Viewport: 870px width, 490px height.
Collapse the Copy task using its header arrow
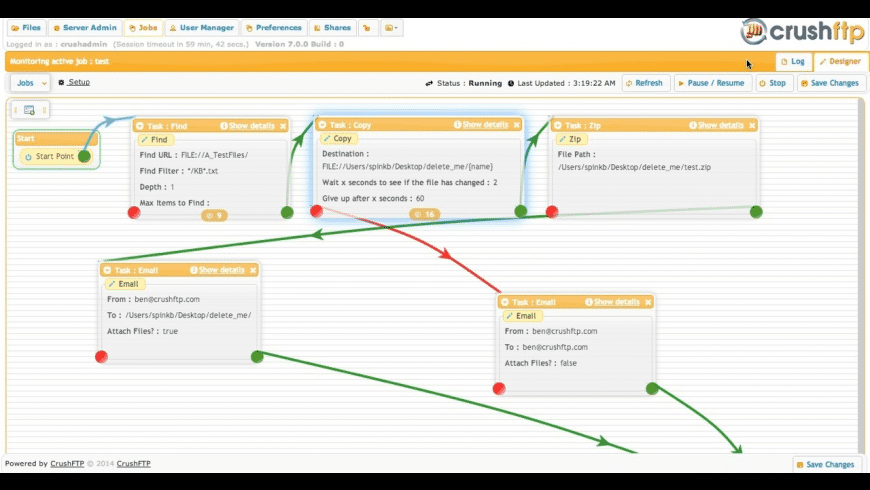[x=322, y=125]
